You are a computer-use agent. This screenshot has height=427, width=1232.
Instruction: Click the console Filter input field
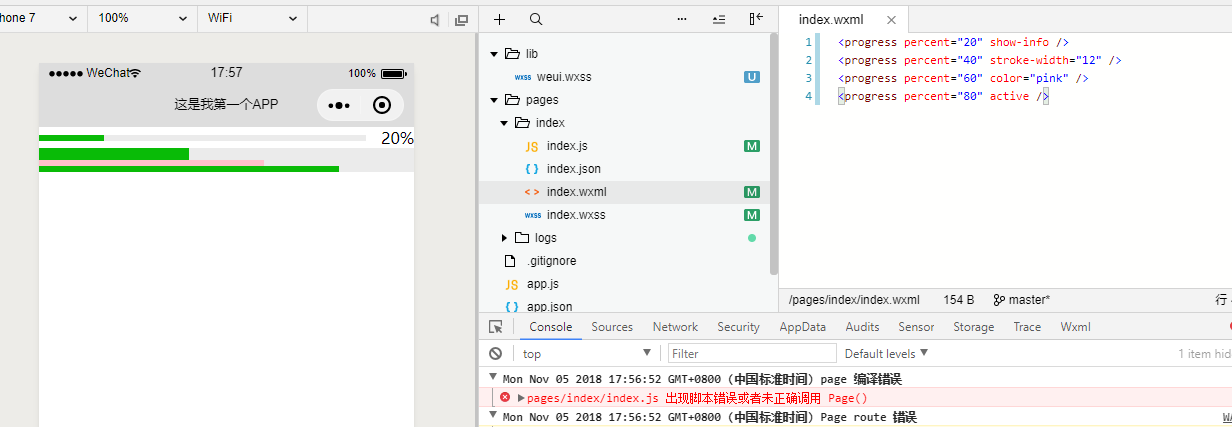pyautogui.click(x=752, y=354)
